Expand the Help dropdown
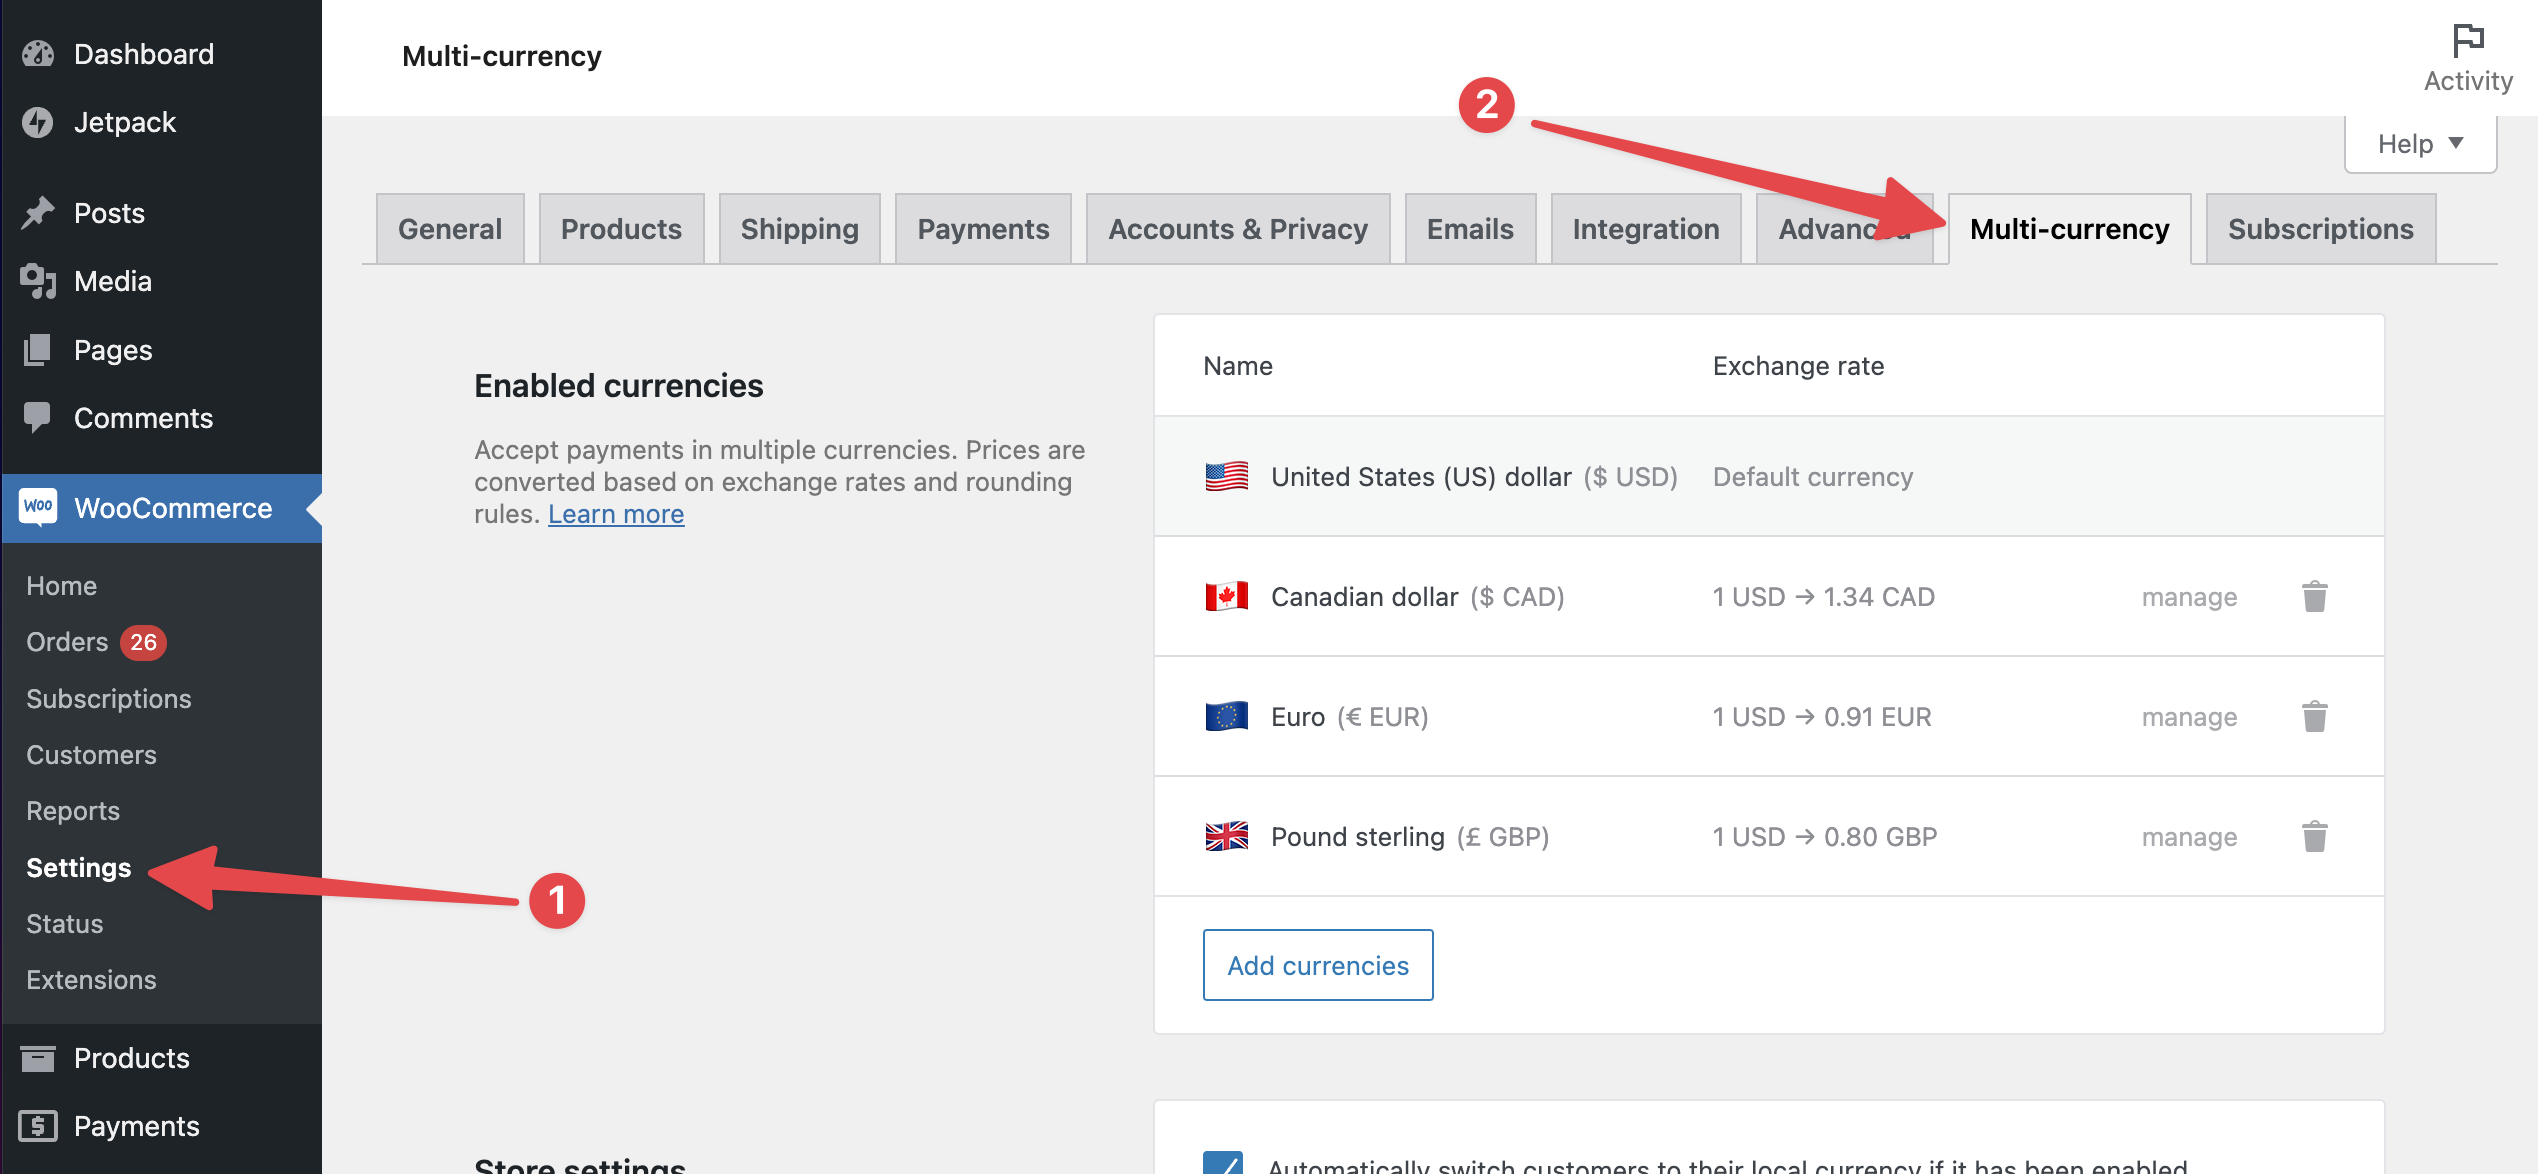The width and height of the screenshot is (2538, 1174). tap(2420, 144)
